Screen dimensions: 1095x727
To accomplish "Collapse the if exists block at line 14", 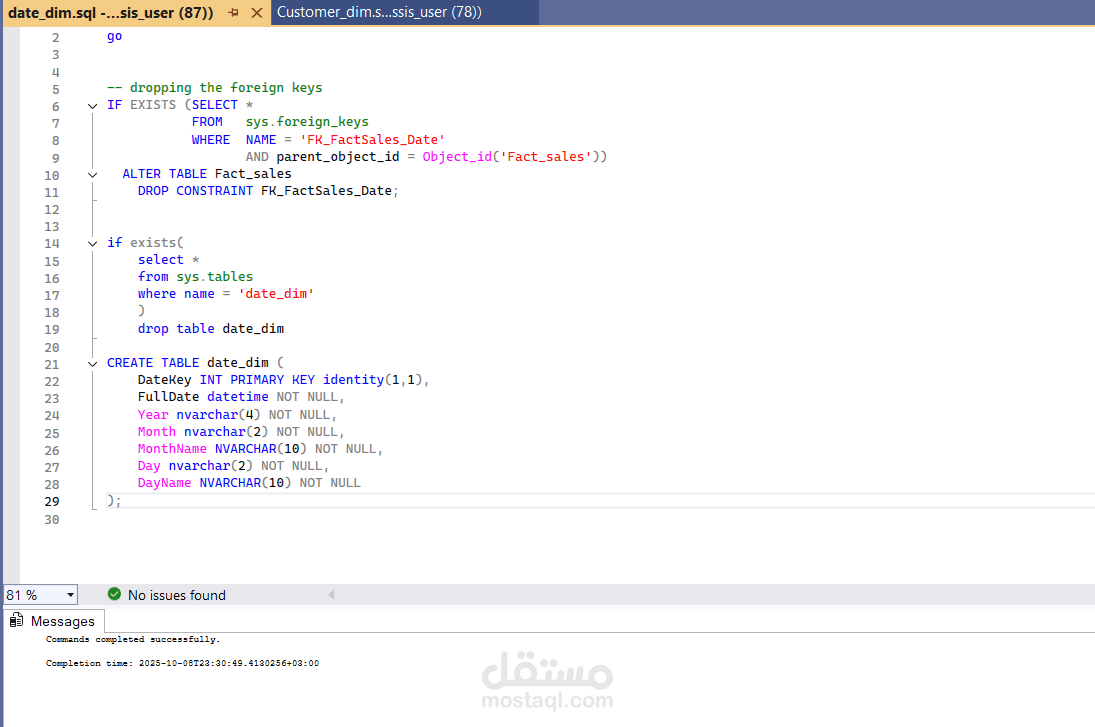I will coord(92,244).
